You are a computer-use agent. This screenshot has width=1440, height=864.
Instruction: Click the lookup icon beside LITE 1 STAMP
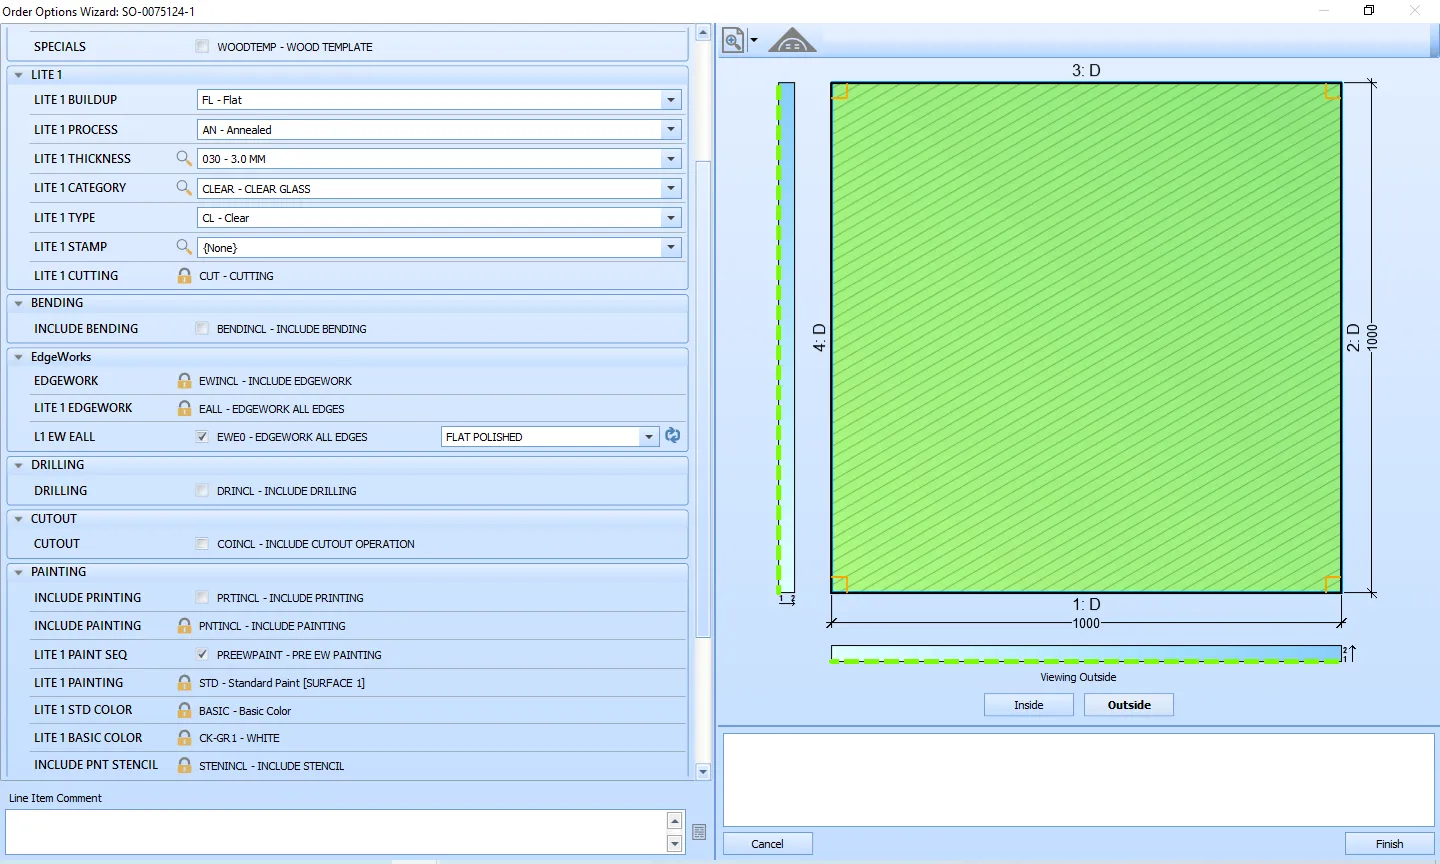pyautogui.click(x=184, y=246)
